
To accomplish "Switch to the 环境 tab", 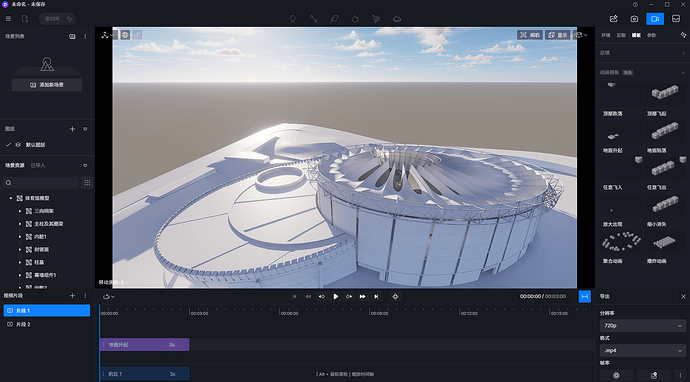I will tap(606, 35).
